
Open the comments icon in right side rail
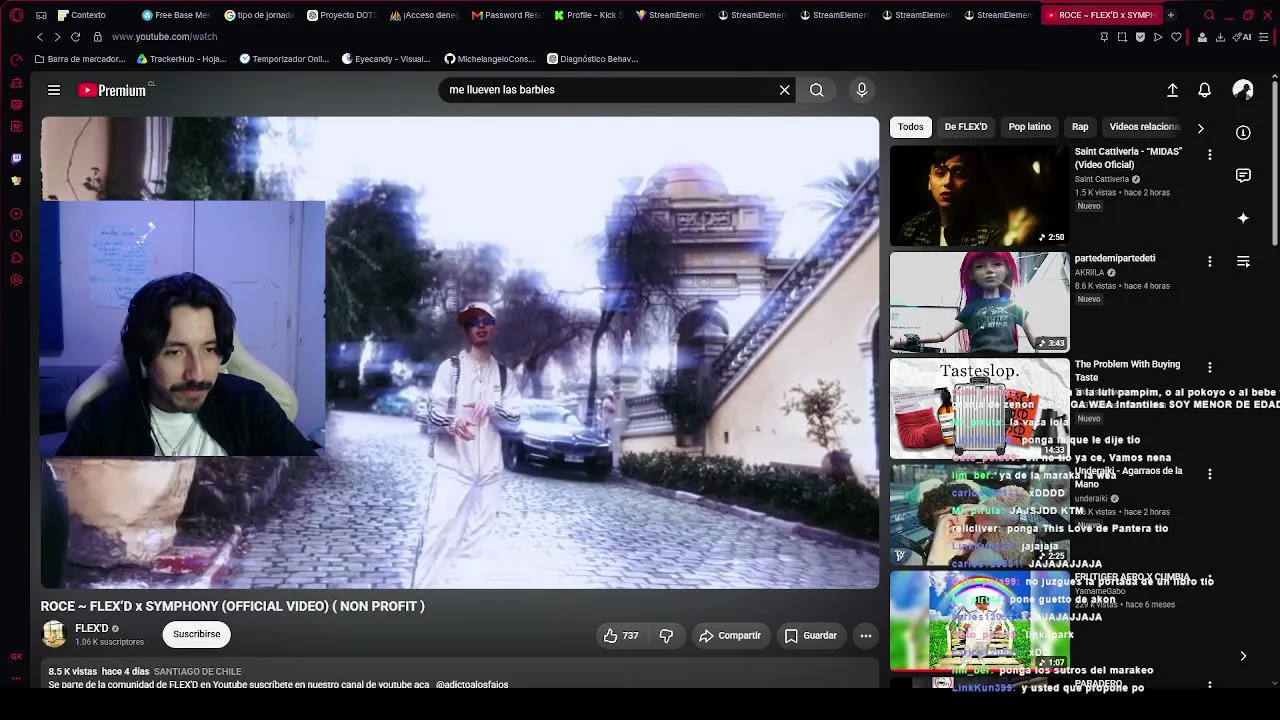(x=1243, y=176)
